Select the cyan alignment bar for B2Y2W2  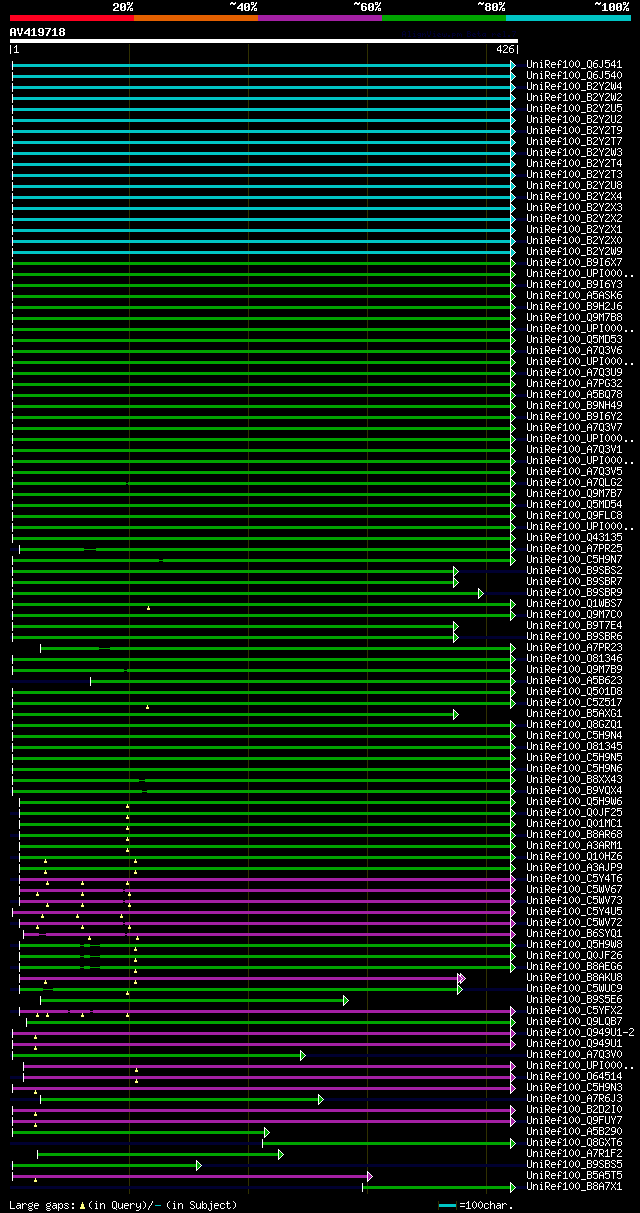point(262,97)
